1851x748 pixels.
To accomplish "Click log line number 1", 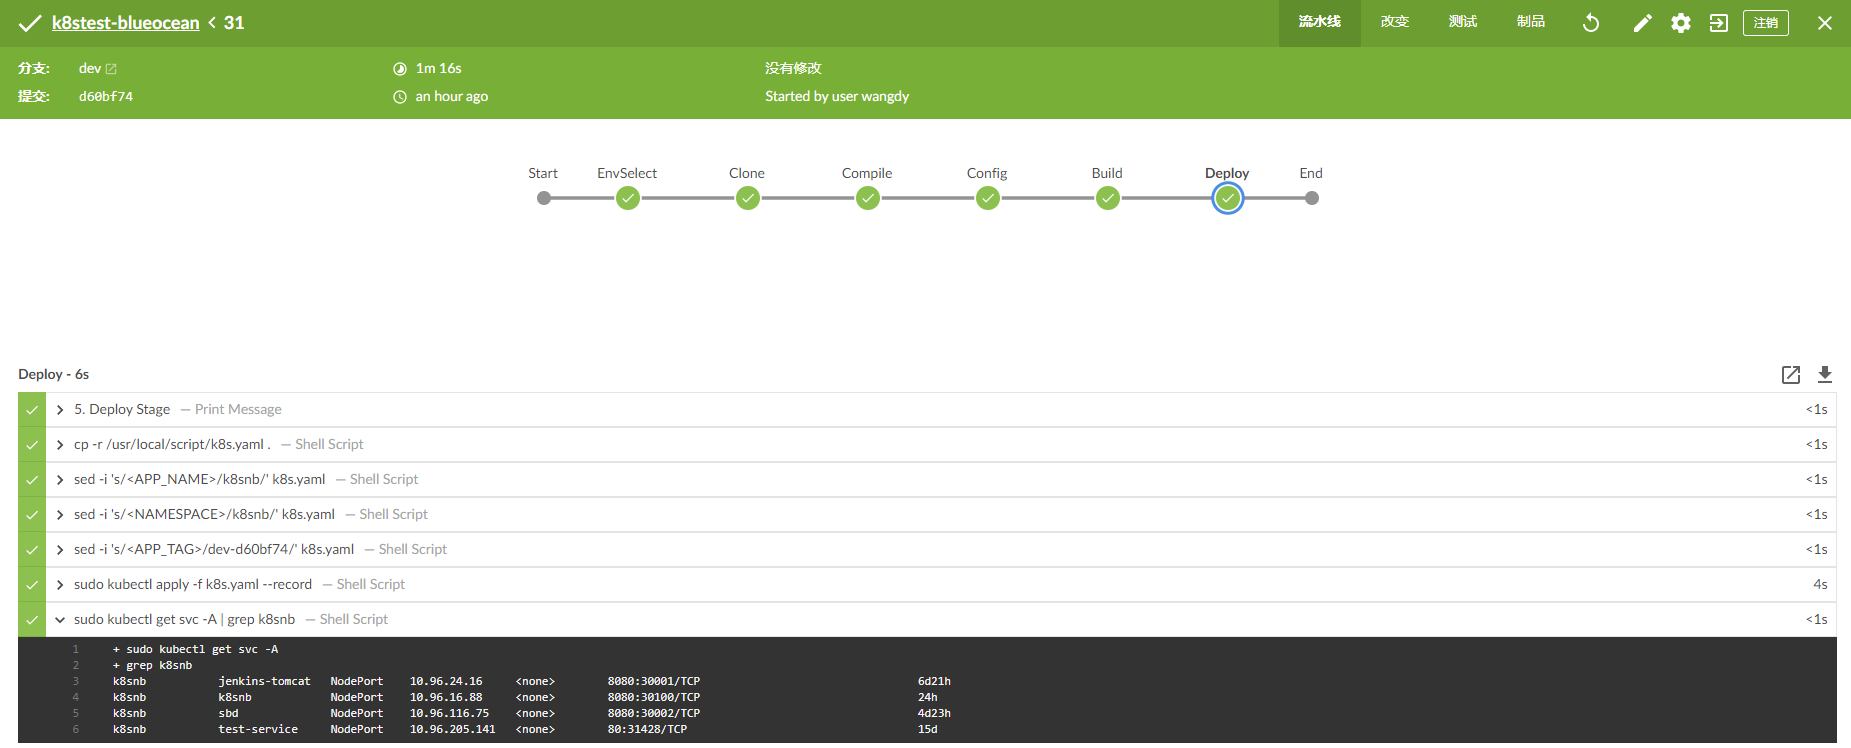I will (75, 649).
